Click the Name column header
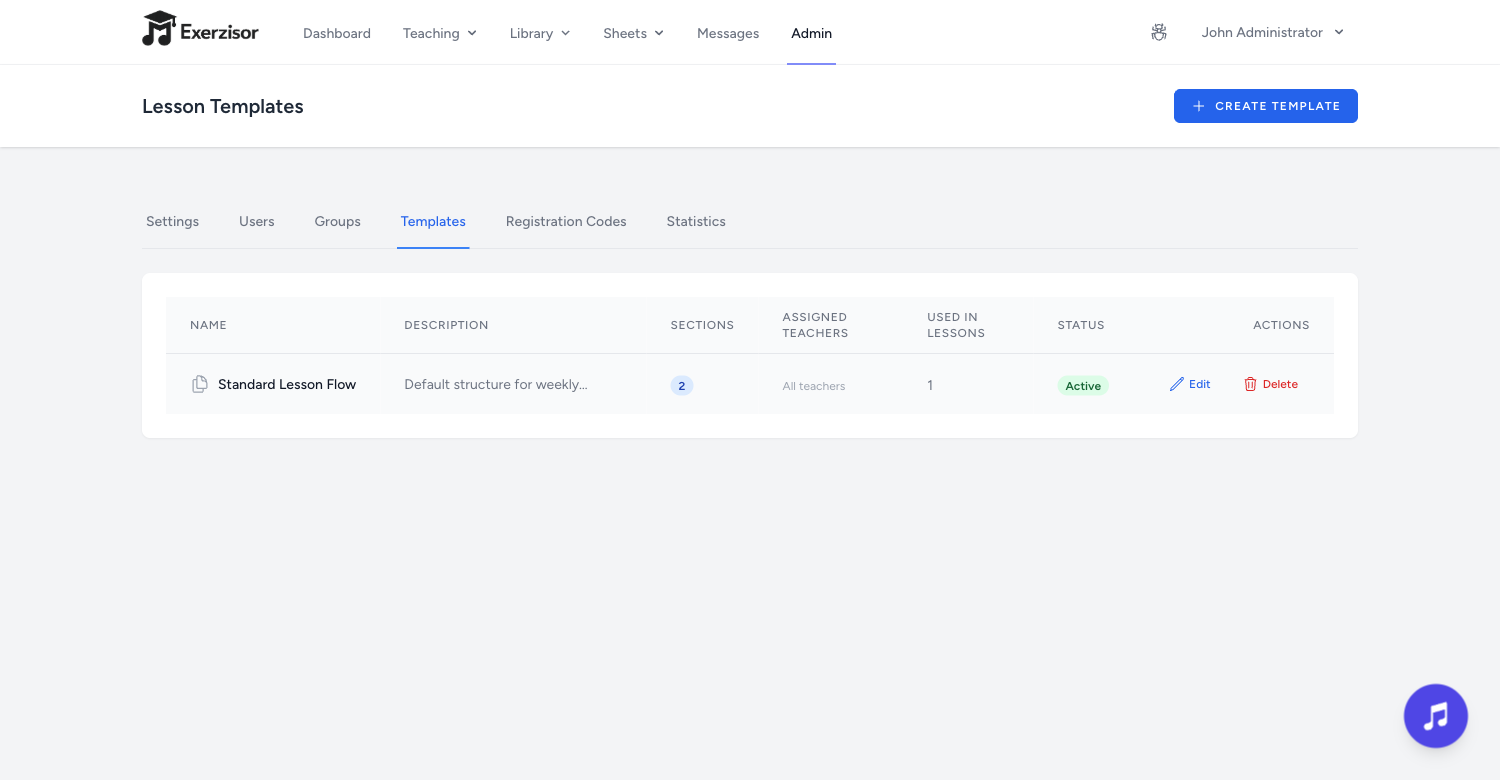The height and width of the screenshot is (780, 1500). [x=208, y=325]
